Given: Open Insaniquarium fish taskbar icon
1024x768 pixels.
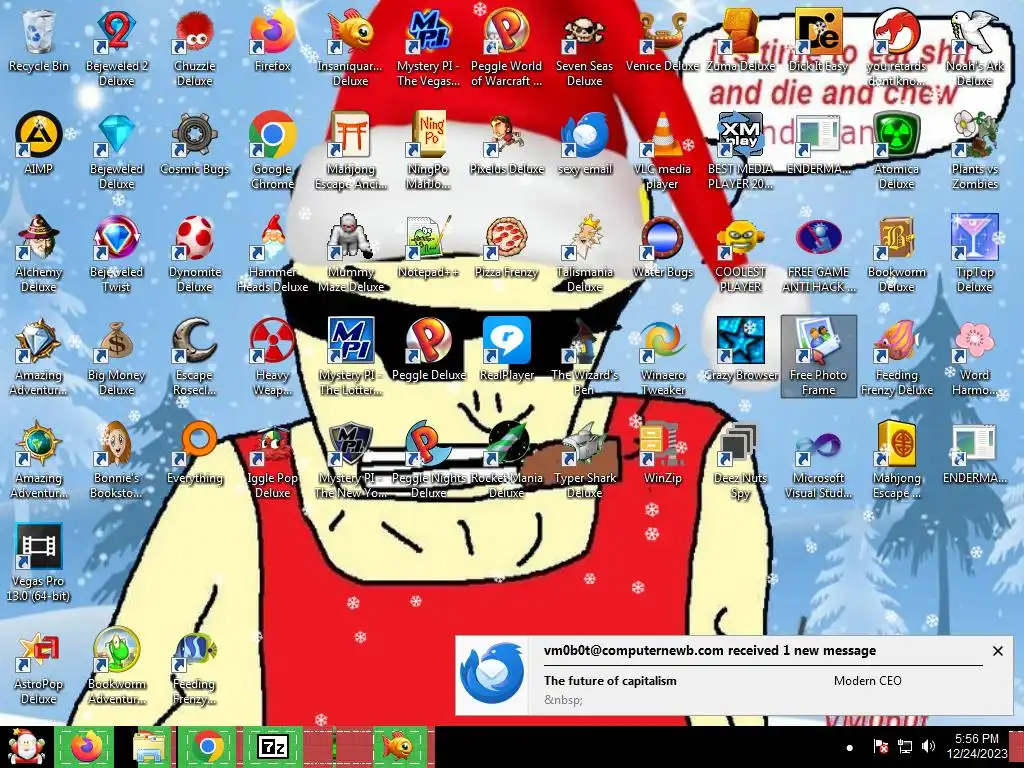Looking at the screenshot, I should (398, 747).
